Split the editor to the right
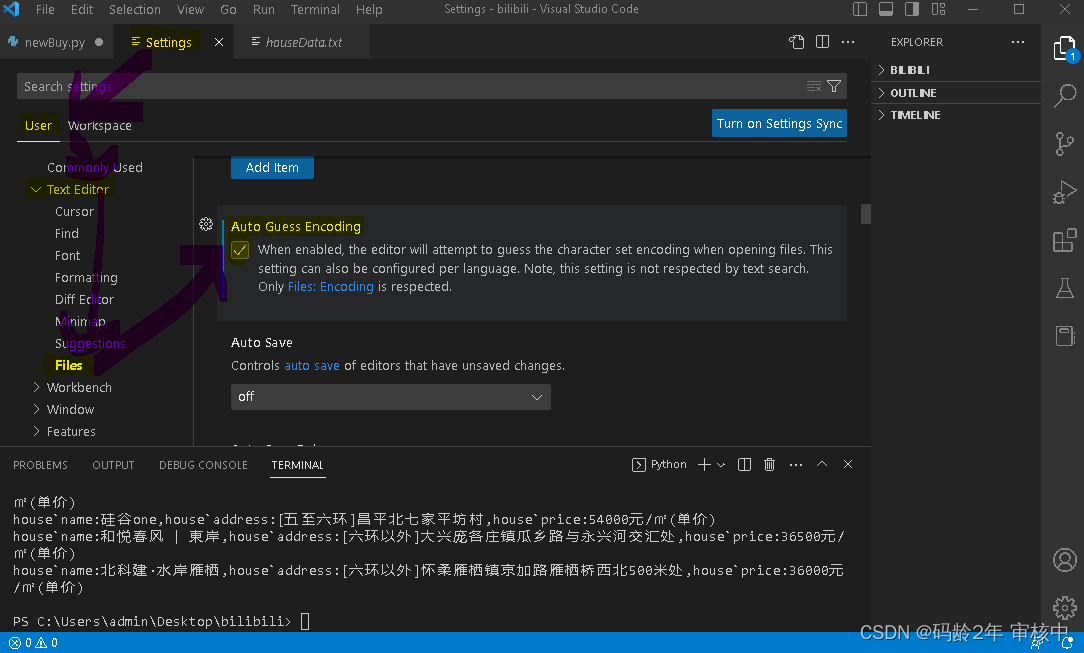The width and height of the screenshot is (1084, 653). tap(823, 42)
